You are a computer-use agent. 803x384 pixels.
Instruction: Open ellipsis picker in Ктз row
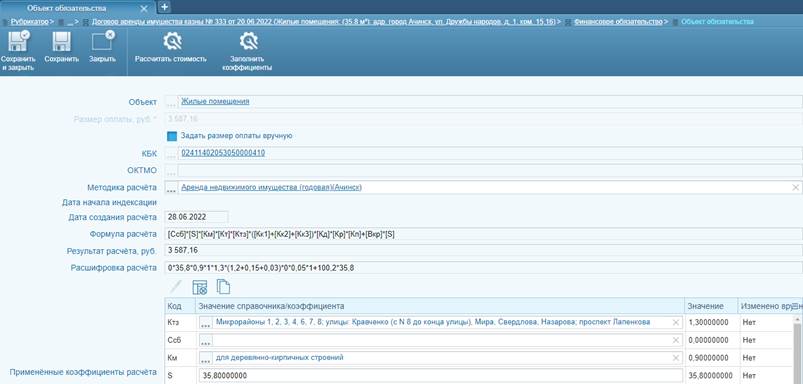(x=205, y=323)
